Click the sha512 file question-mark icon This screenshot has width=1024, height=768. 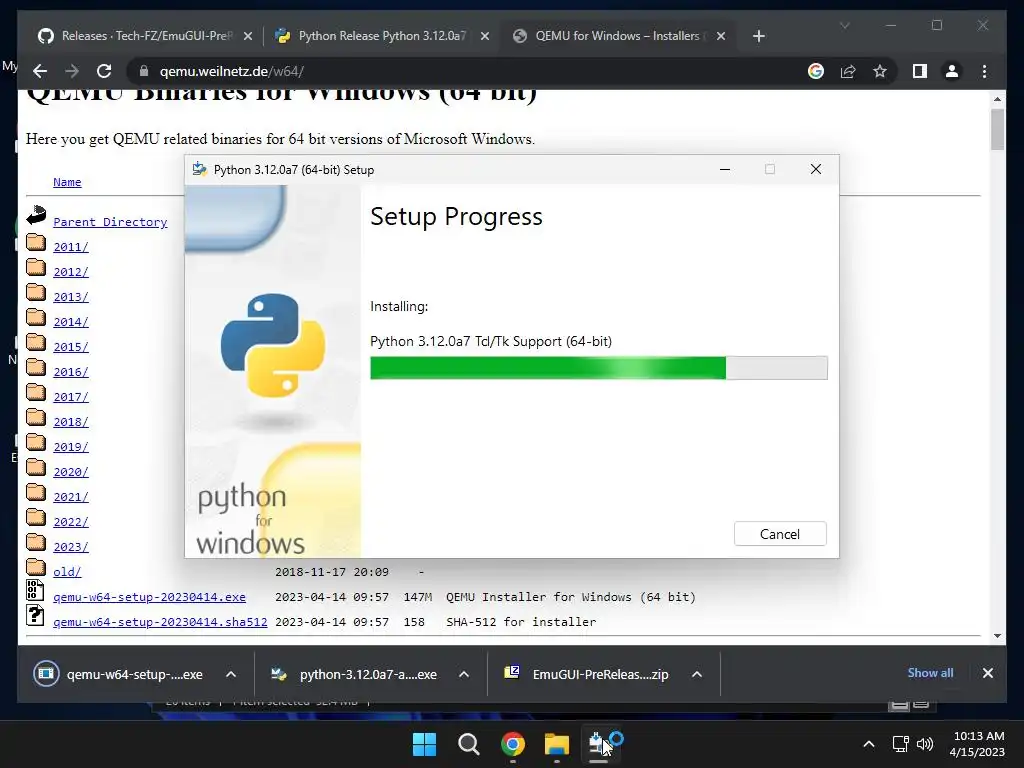click(35, 615)
